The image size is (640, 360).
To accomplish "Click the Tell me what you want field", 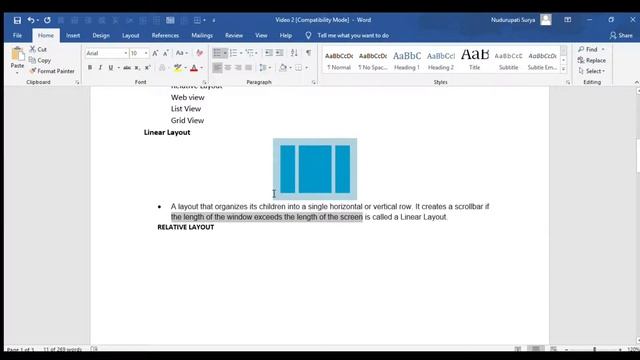I will [353, 36].
